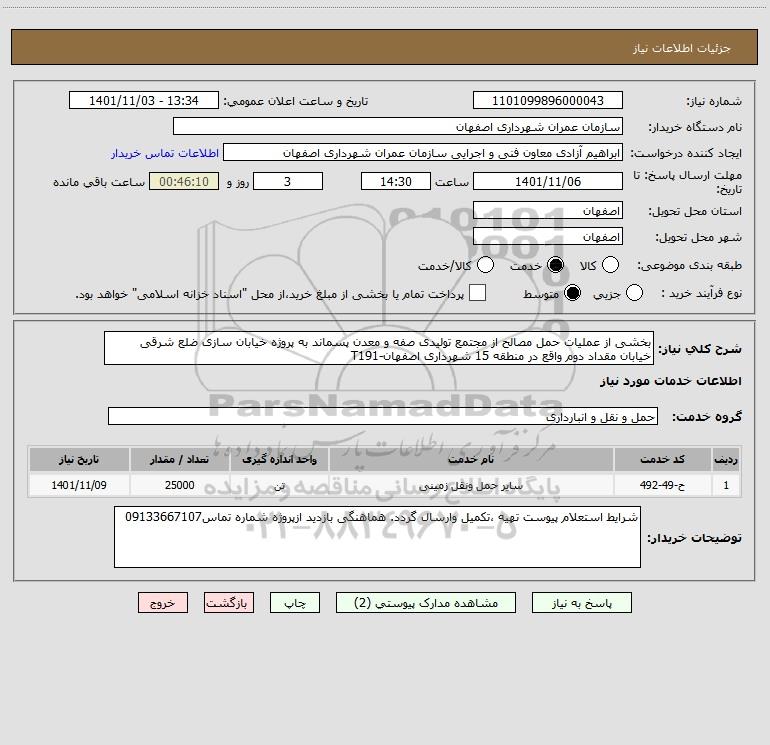
Task: Select the متوسط purchase type radio
Action: click(573, 293)
